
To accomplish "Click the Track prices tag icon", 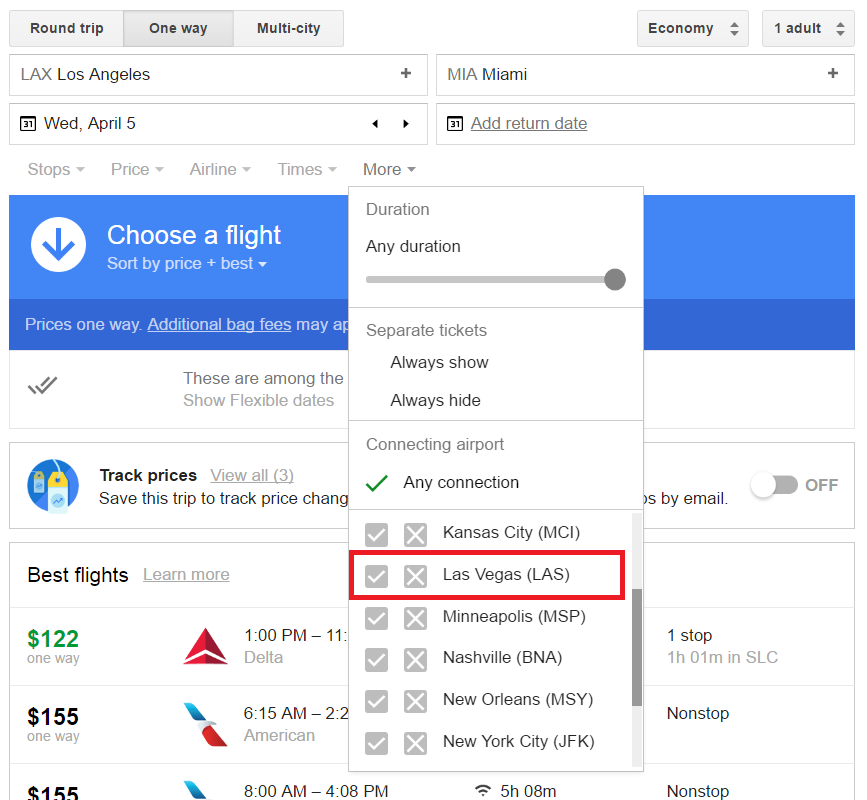I will tap(53, 485).
